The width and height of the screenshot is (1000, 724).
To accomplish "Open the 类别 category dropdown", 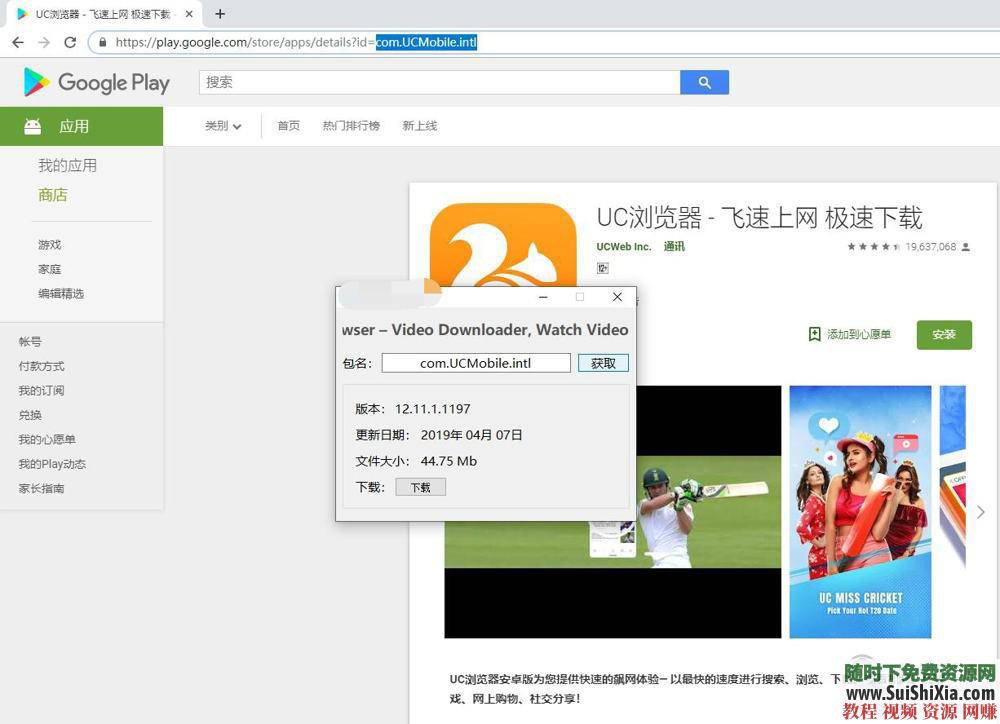I will pyautogui.click(x=222, y=126).
